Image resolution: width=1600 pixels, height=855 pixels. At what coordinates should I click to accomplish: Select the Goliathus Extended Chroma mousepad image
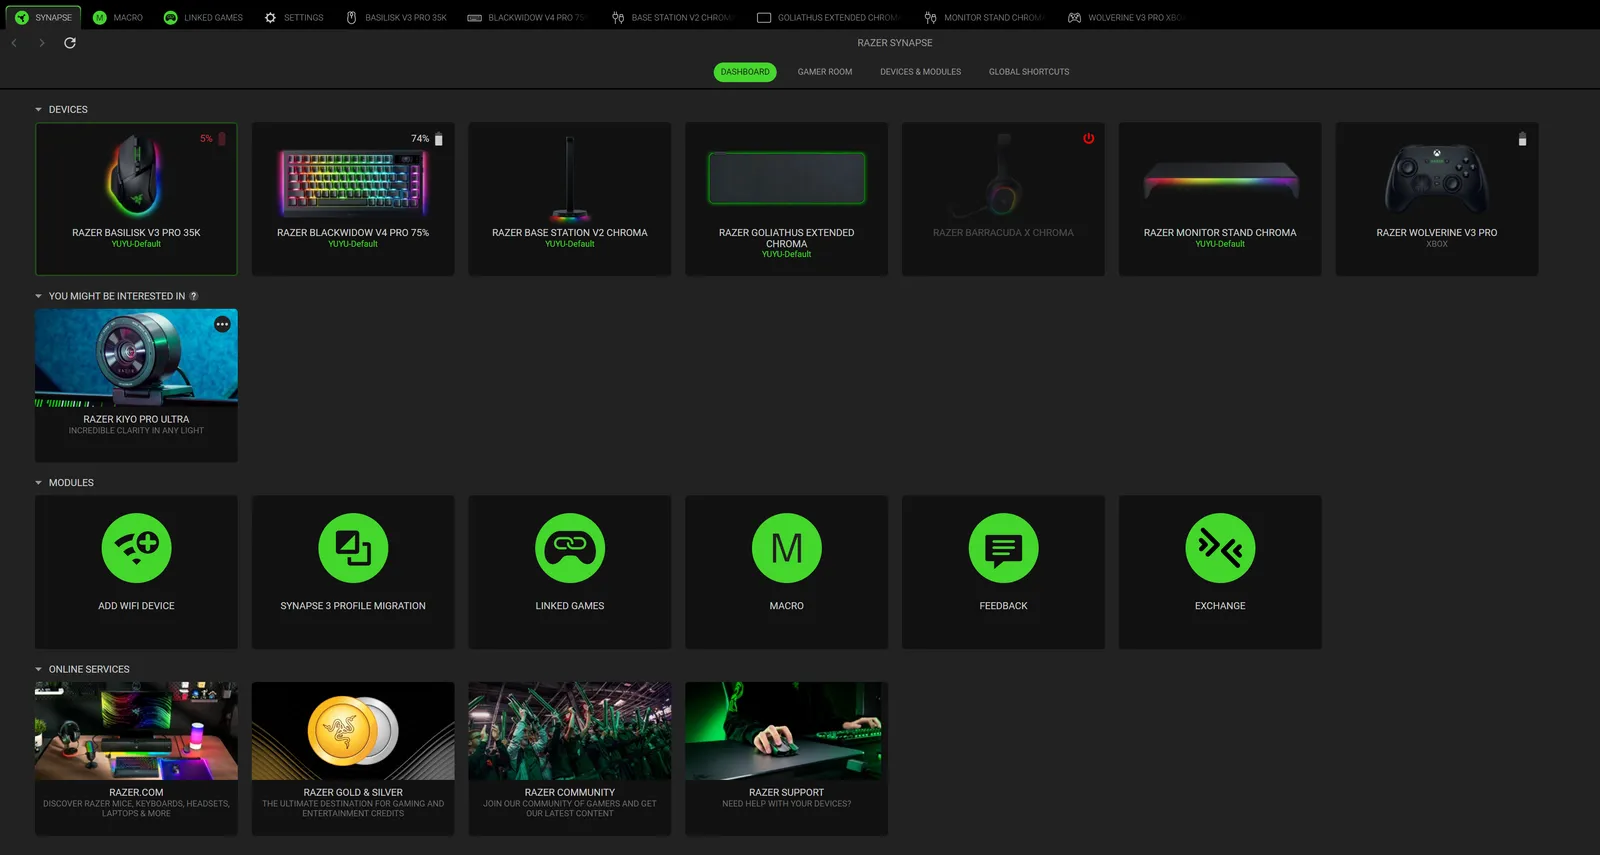point(787,178)
